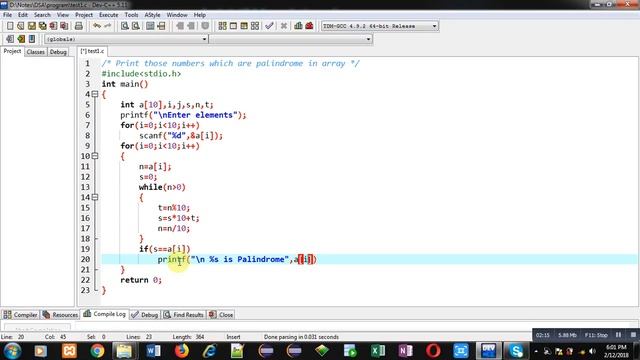Select the Project sidebar tab

(x=12, y=51)
